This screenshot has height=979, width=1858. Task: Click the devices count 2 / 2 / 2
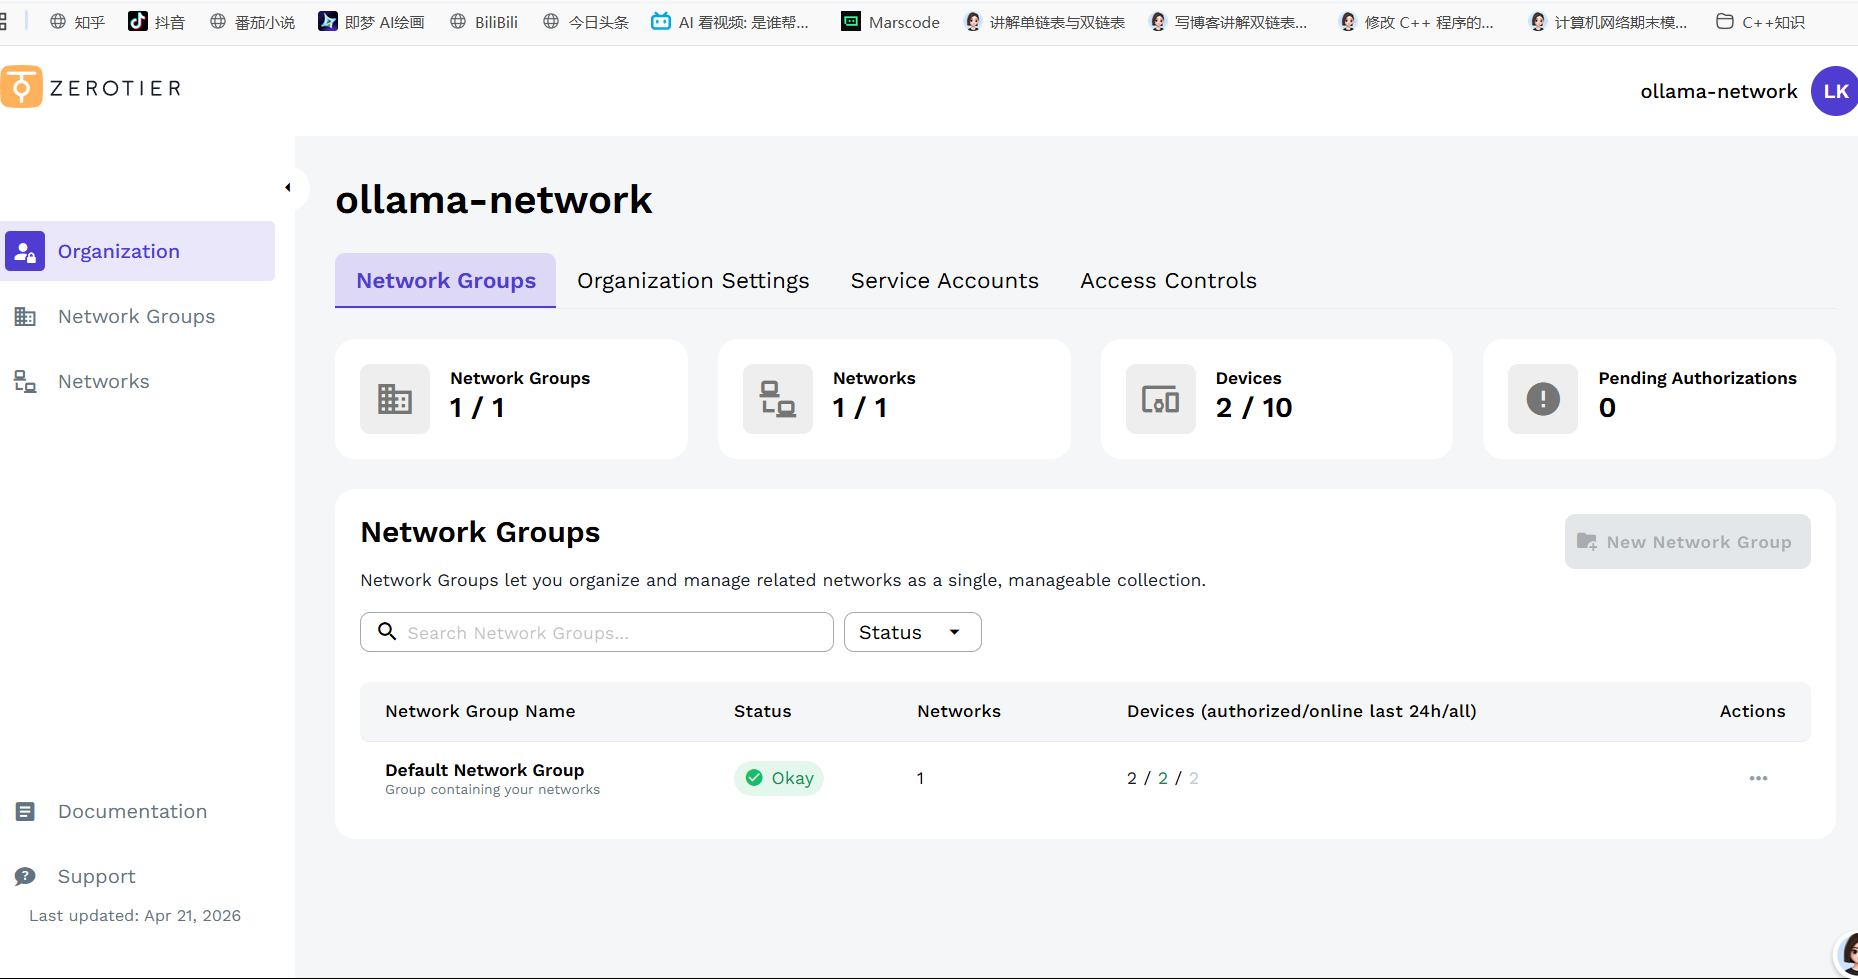[1163, 778]
